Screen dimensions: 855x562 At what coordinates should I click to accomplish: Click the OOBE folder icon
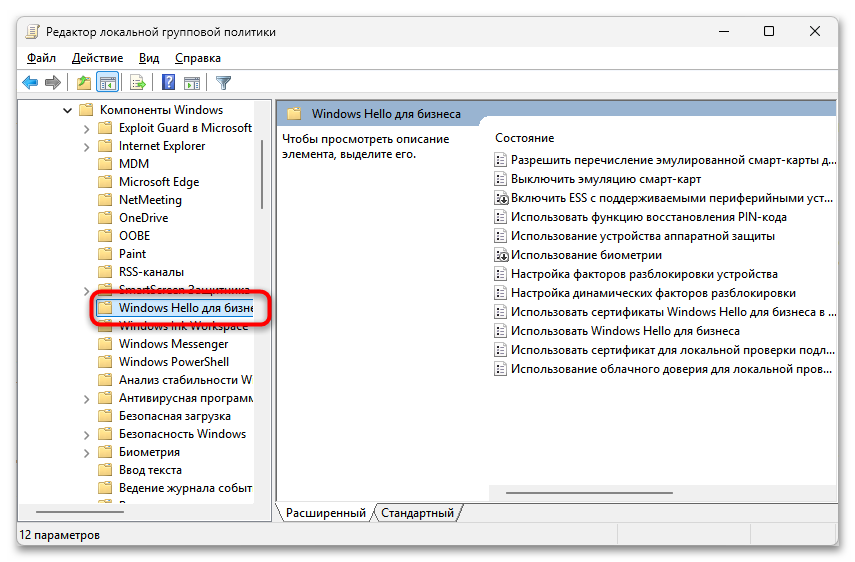105,235
